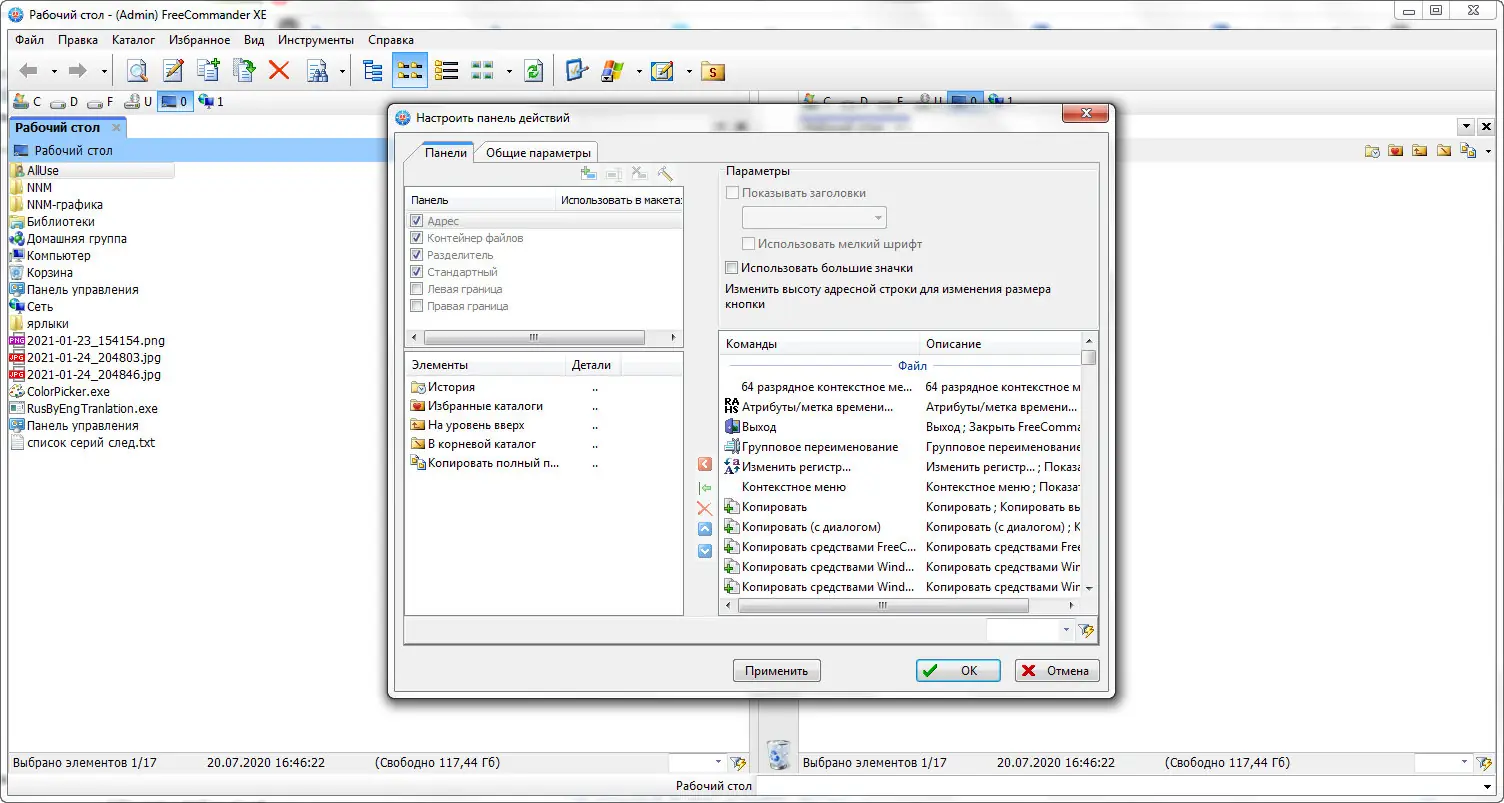Viewport: 1504px width, 803px height.
Task: Click the Отмена button
Action: click(x=1057, y=671)
